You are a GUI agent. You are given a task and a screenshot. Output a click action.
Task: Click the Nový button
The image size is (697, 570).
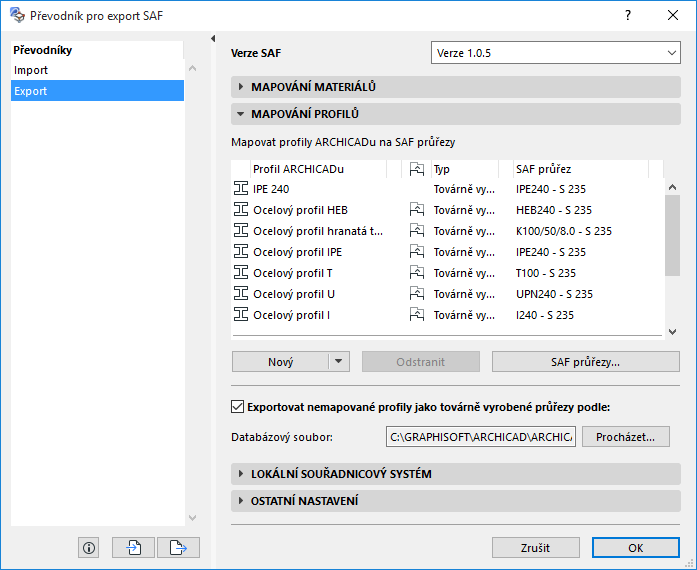[x=280, y=361]
